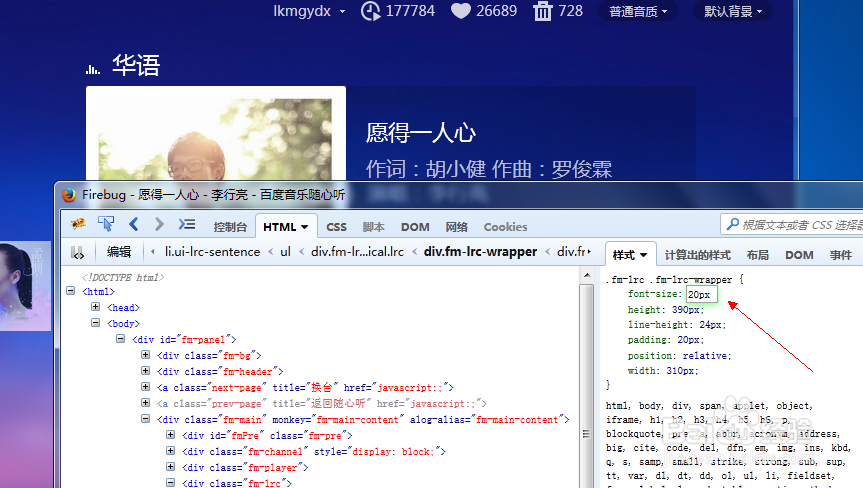This screenshot has width=863, height=488.
Task: Click the 华语 channel heading
Action: (136, 65)
